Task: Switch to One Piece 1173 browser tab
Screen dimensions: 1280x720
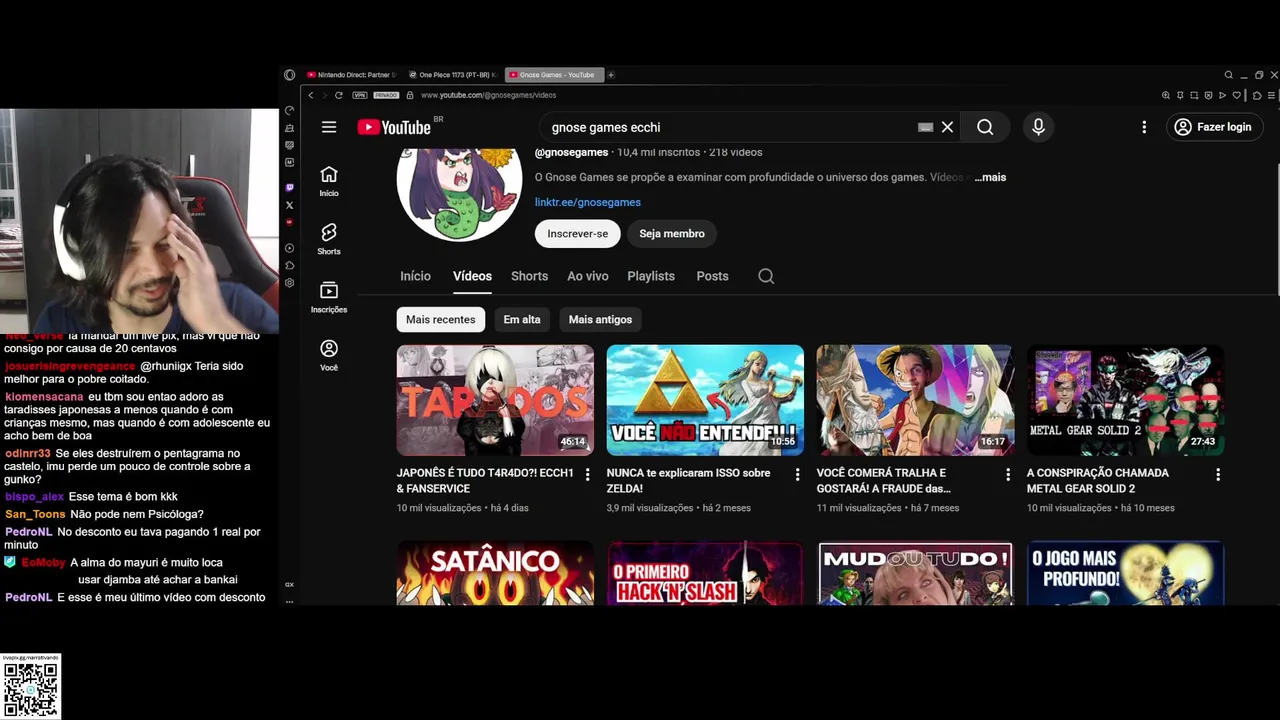Action: (453, 75)
